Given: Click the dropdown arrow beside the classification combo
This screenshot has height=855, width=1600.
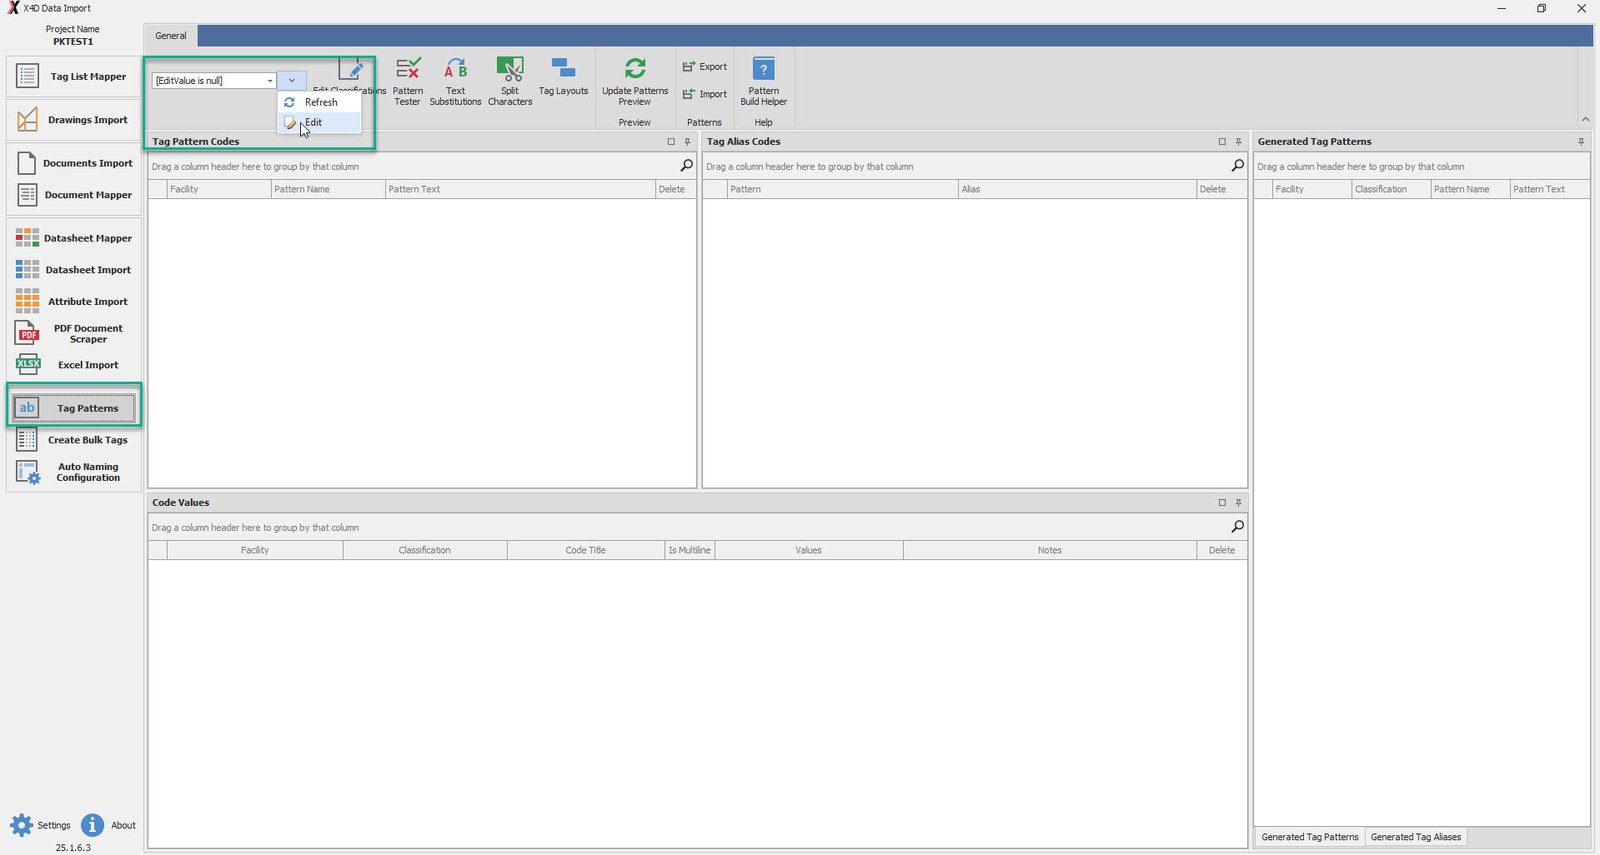Looking at the screenshot, I should click(291, 81).
